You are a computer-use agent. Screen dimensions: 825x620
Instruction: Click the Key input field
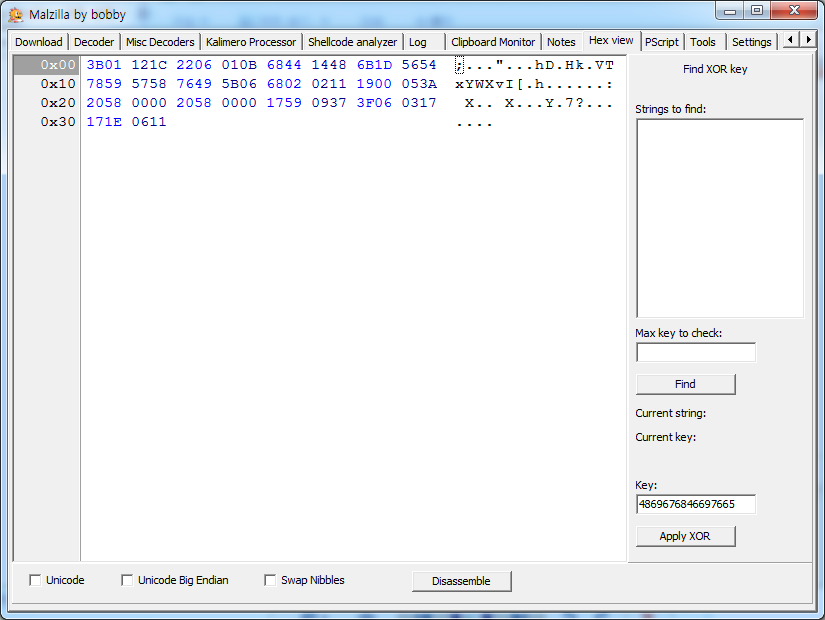[x=695, y=504]
